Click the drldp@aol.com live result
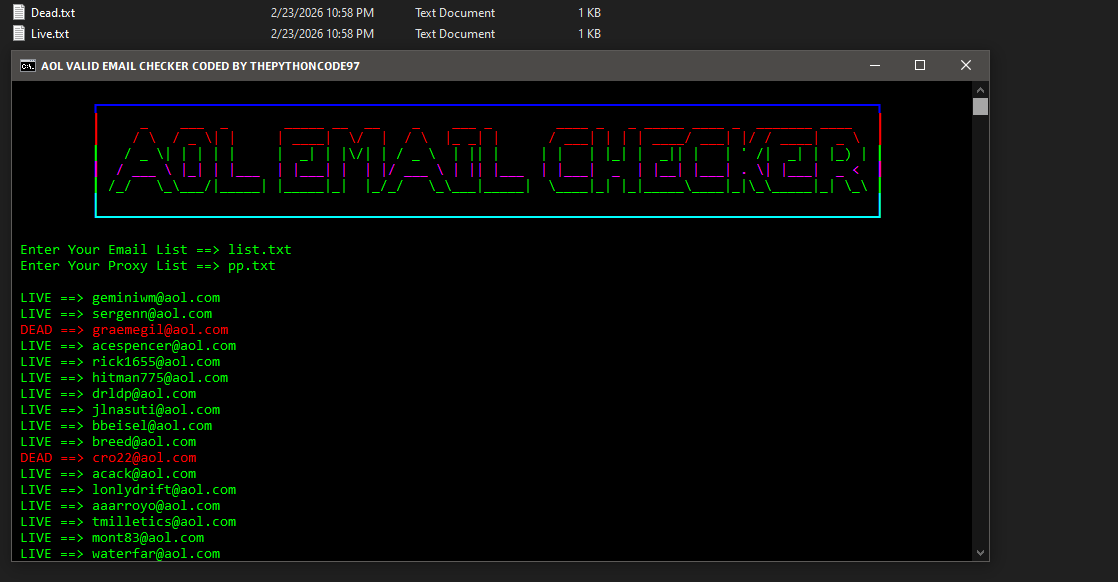The image size is (1118, 582). [144, 394]
